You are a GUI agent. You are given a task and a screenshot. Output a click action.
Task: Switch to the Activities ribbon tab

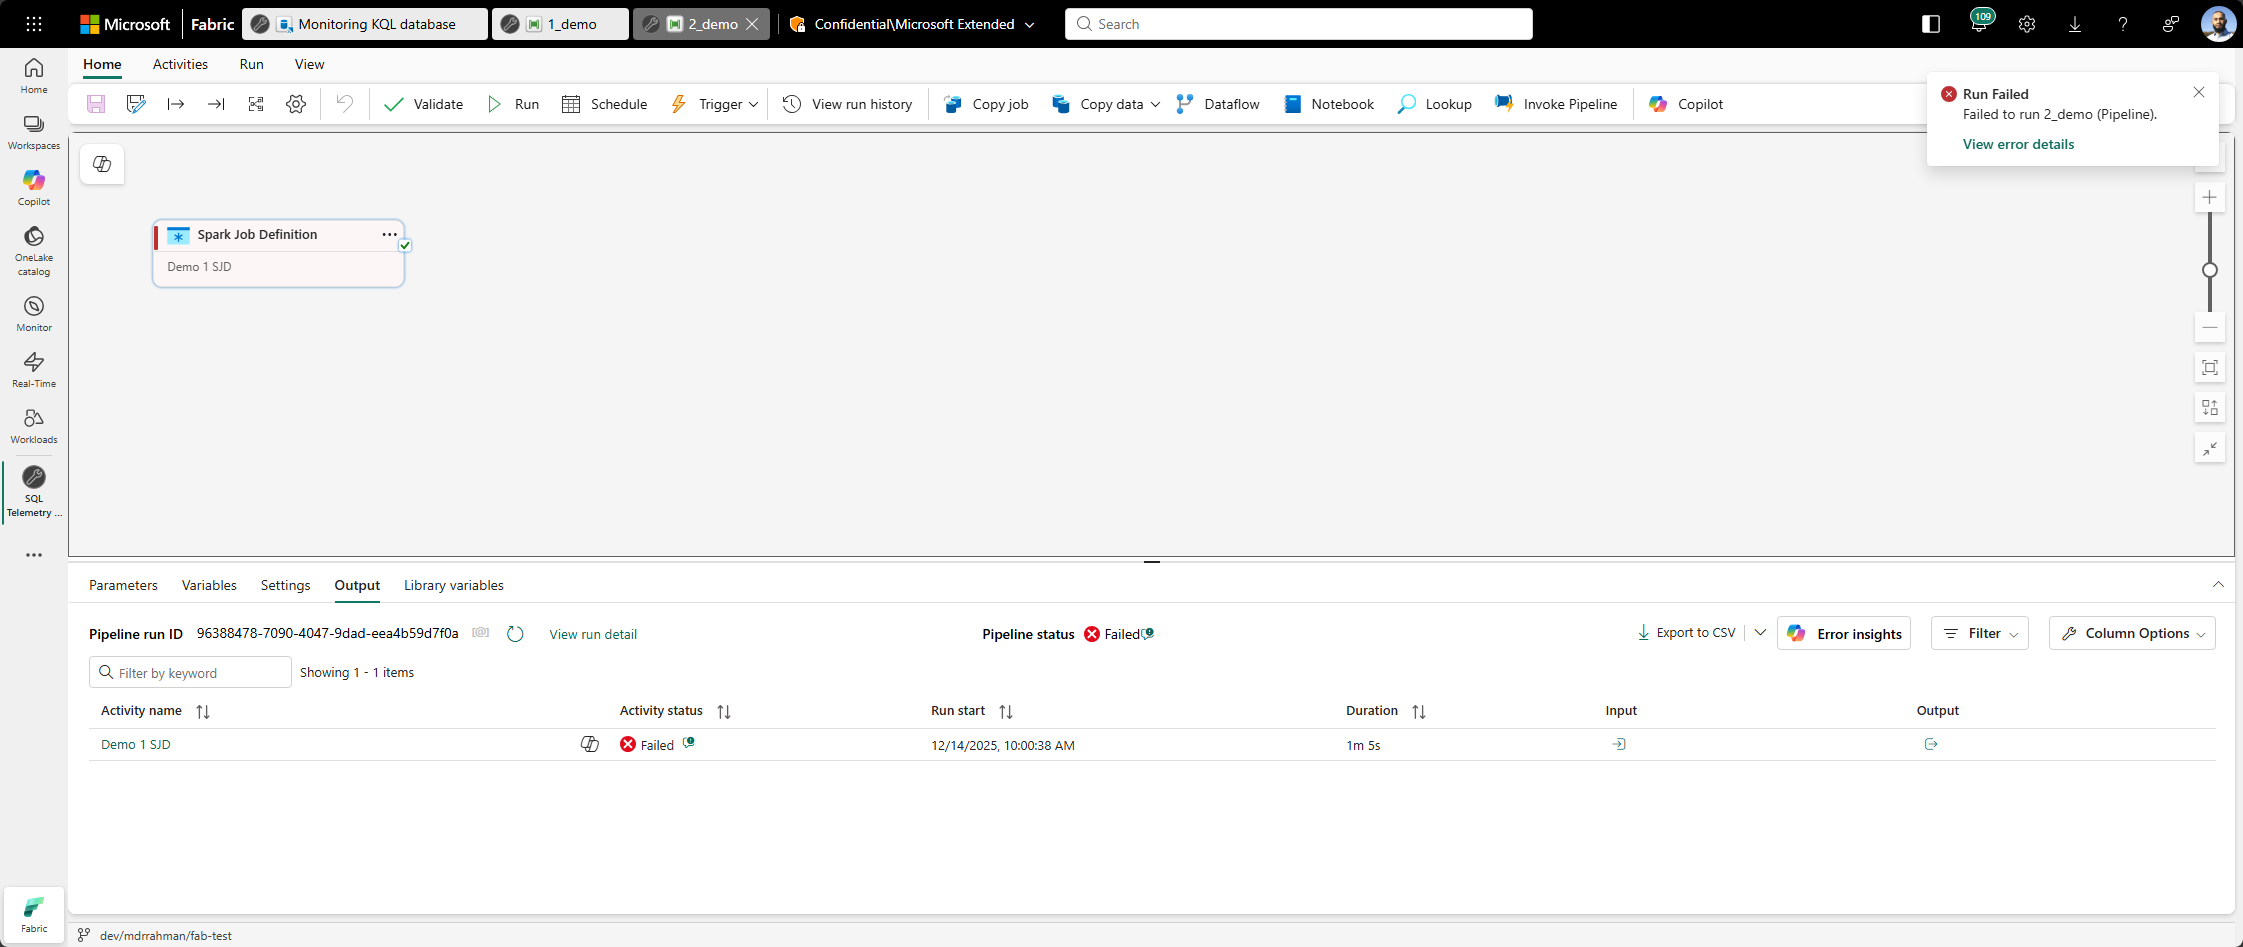click(180, 64)
